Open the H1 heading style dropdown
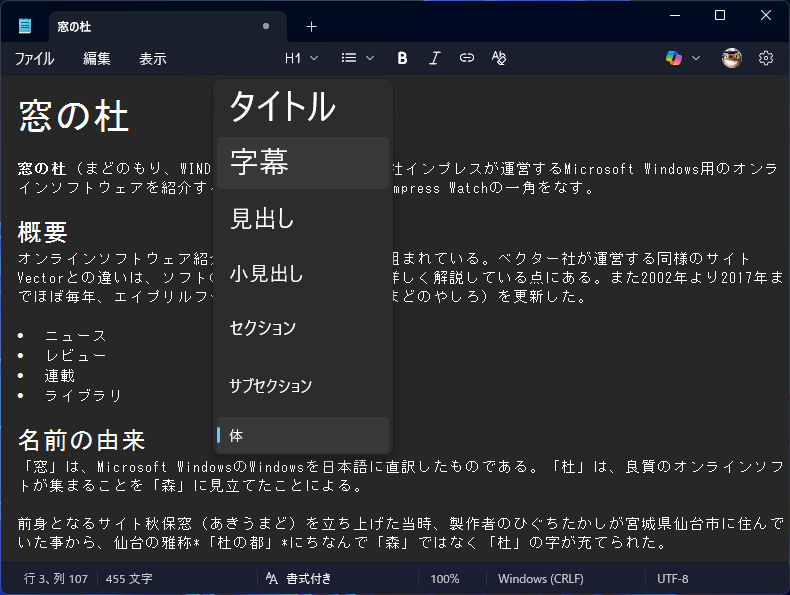This screenshot has width=790, height=595. coord(301,58)
